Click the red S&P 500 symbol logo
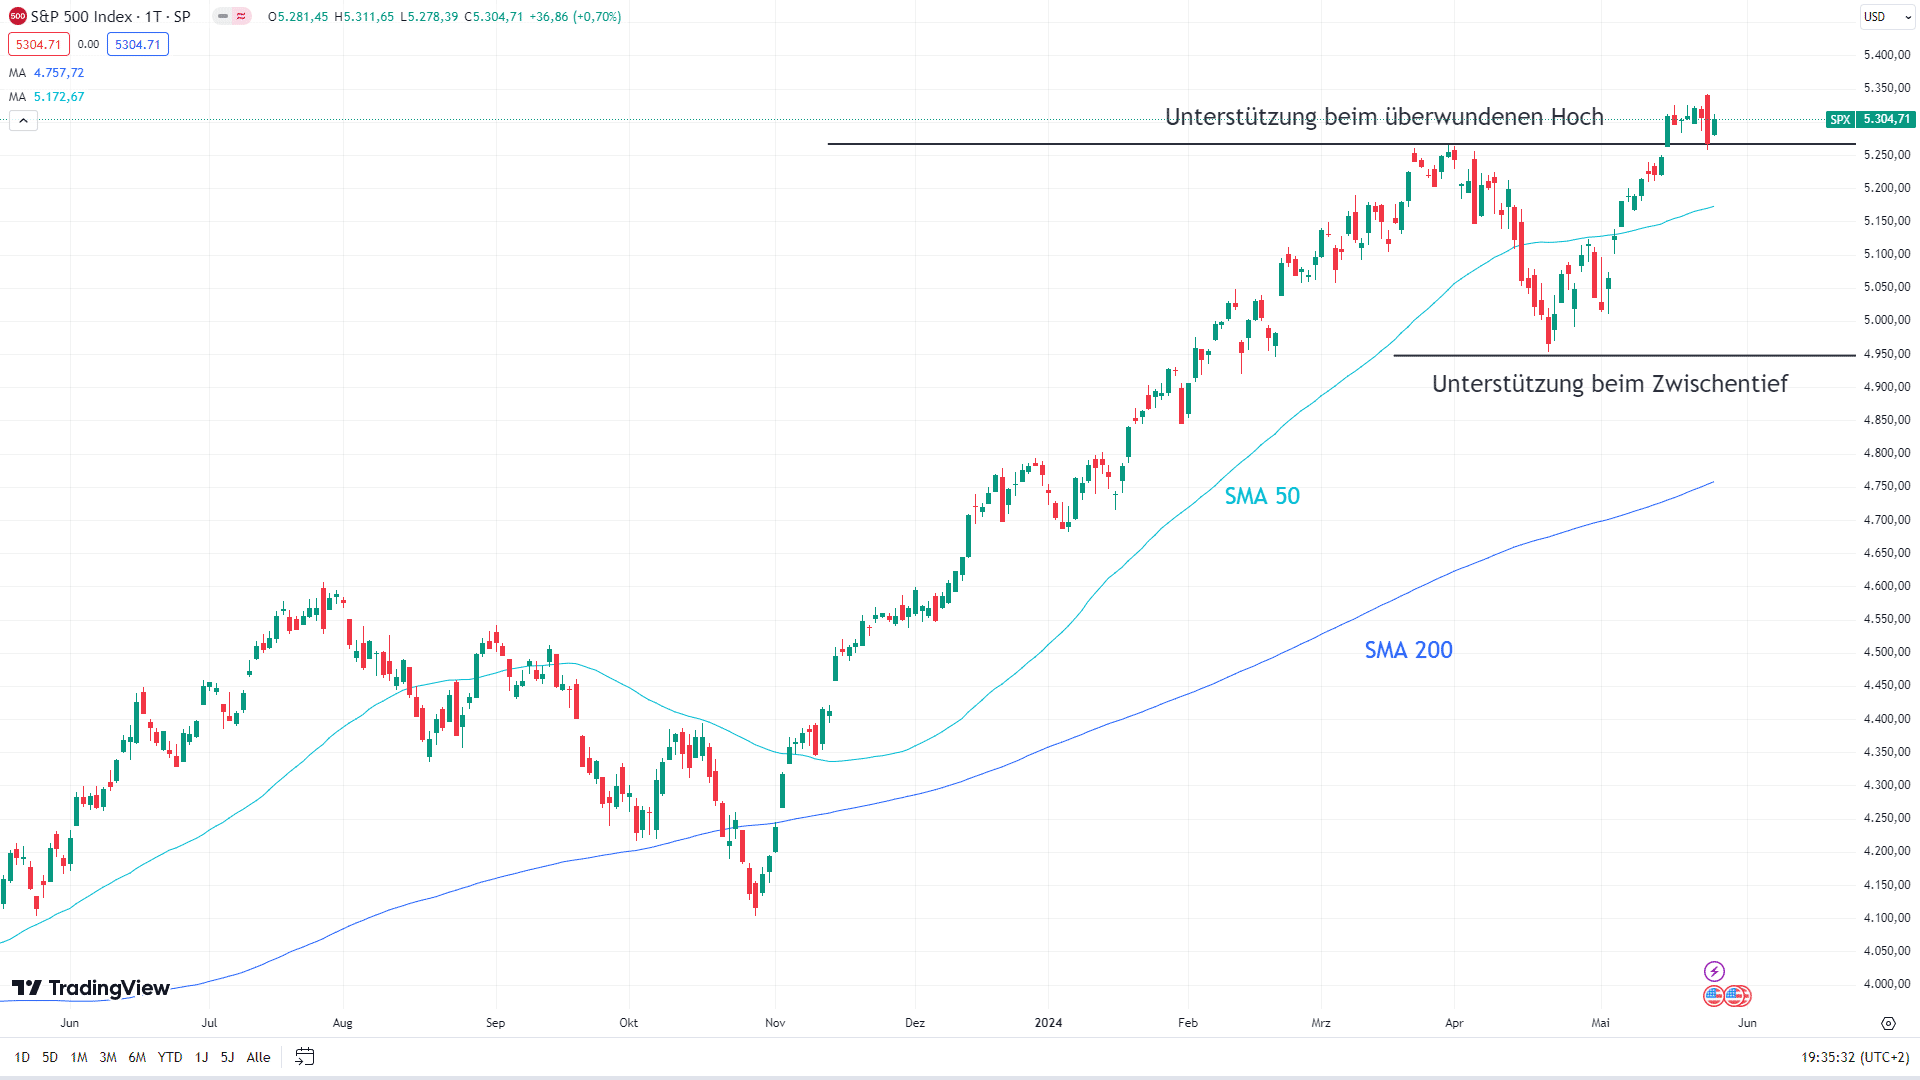This screenshot has height=1080, width=1920. pos(18,16)
